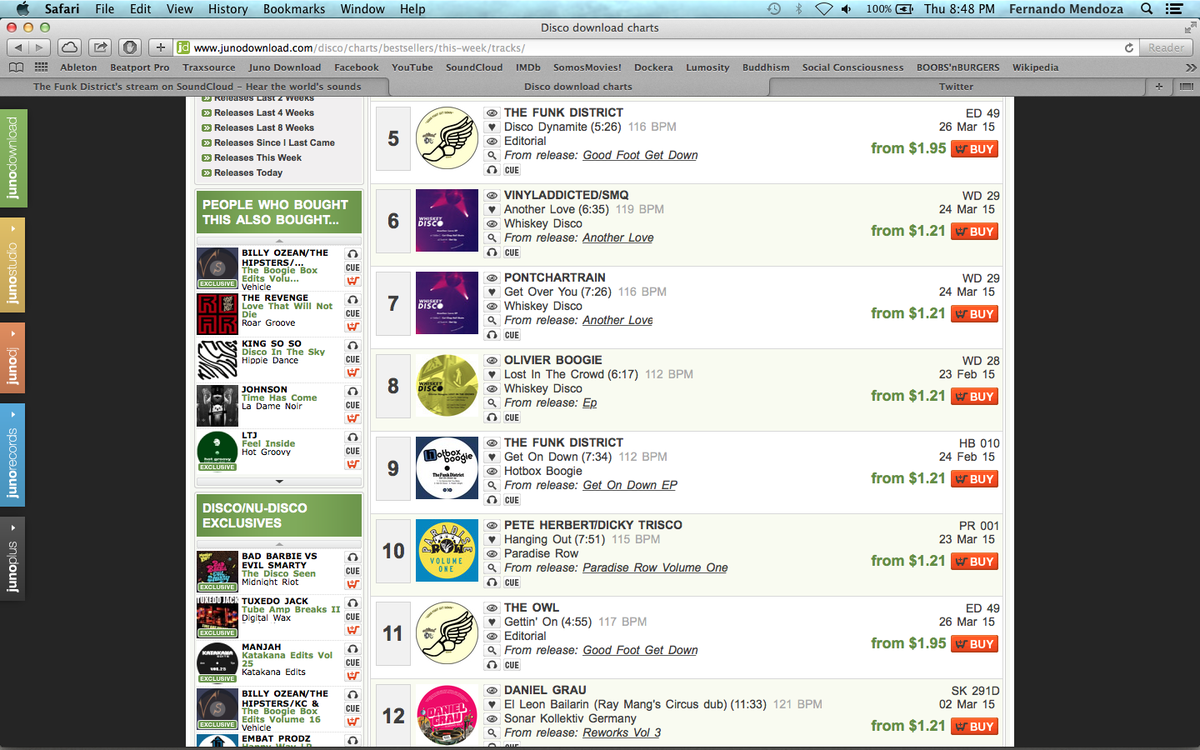Toggle eye icon next to Daniel Grau
The height and width of the screenshot is (750, 1200).
[491, 691]
